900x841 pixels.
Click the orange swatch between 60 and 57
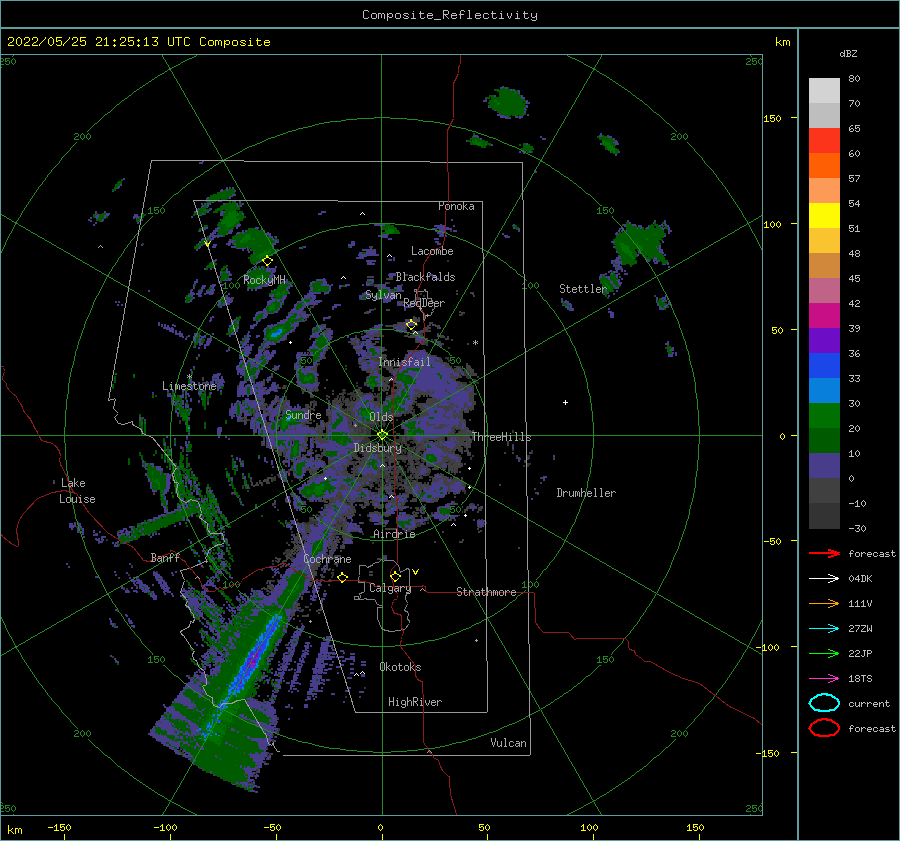tap(824, 166)
